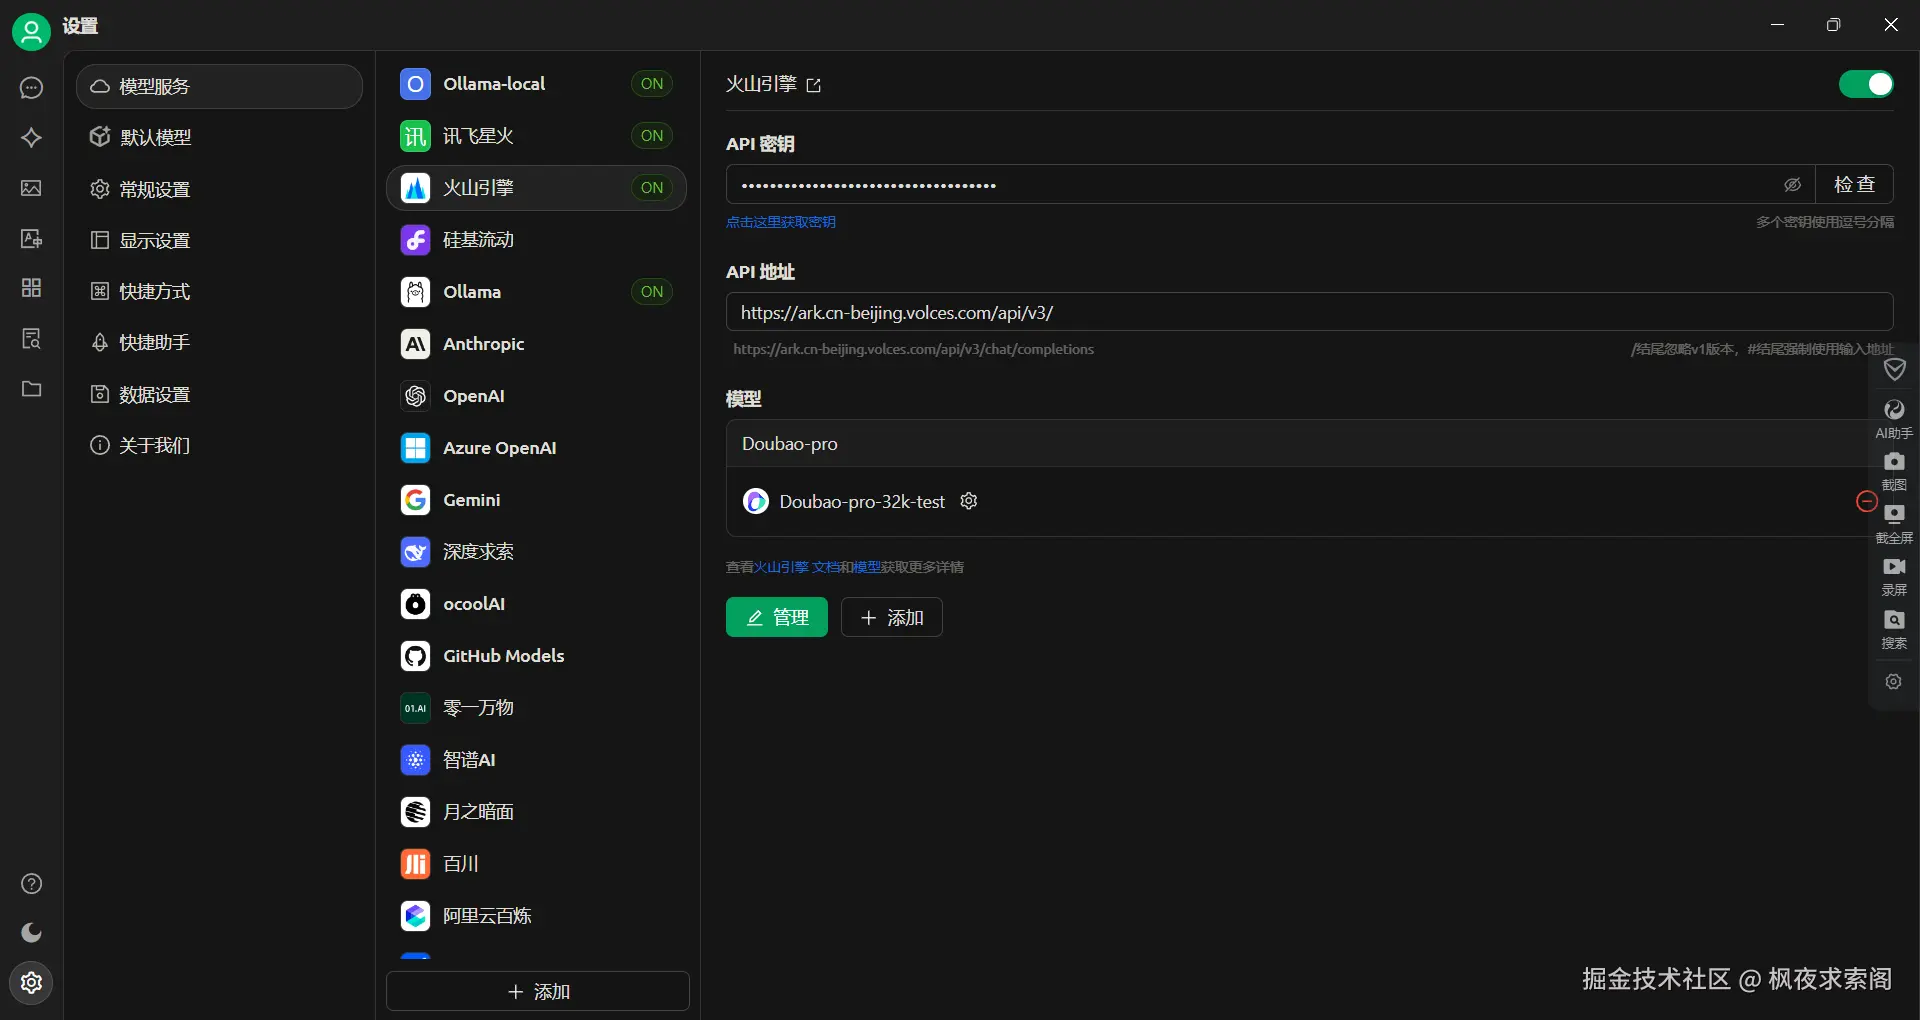1920x1020 pixels.
Task: Open 数据设置 section
Action: coord(219,395)
